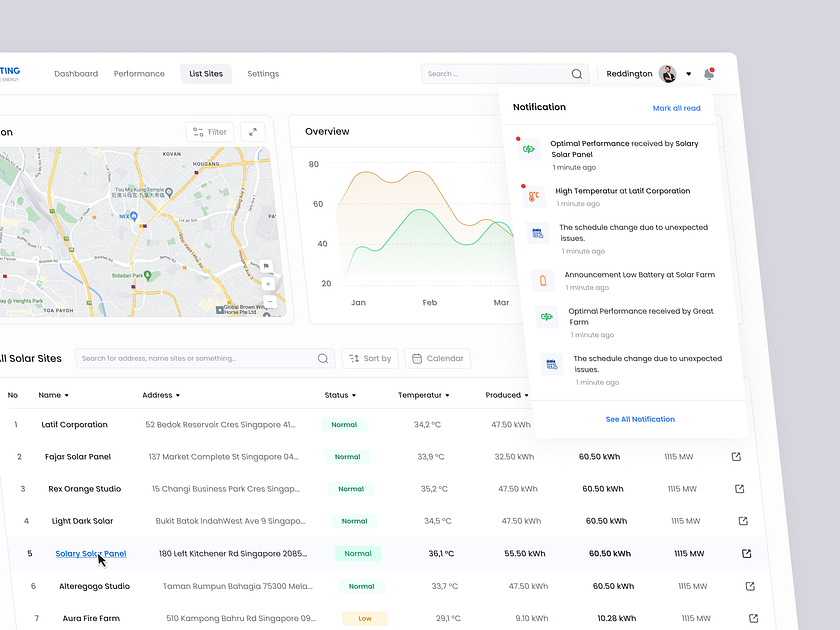This screenshot has height=630, width=840.
Task: Click the map fullscreen expand icon
Action: [252, 131]
